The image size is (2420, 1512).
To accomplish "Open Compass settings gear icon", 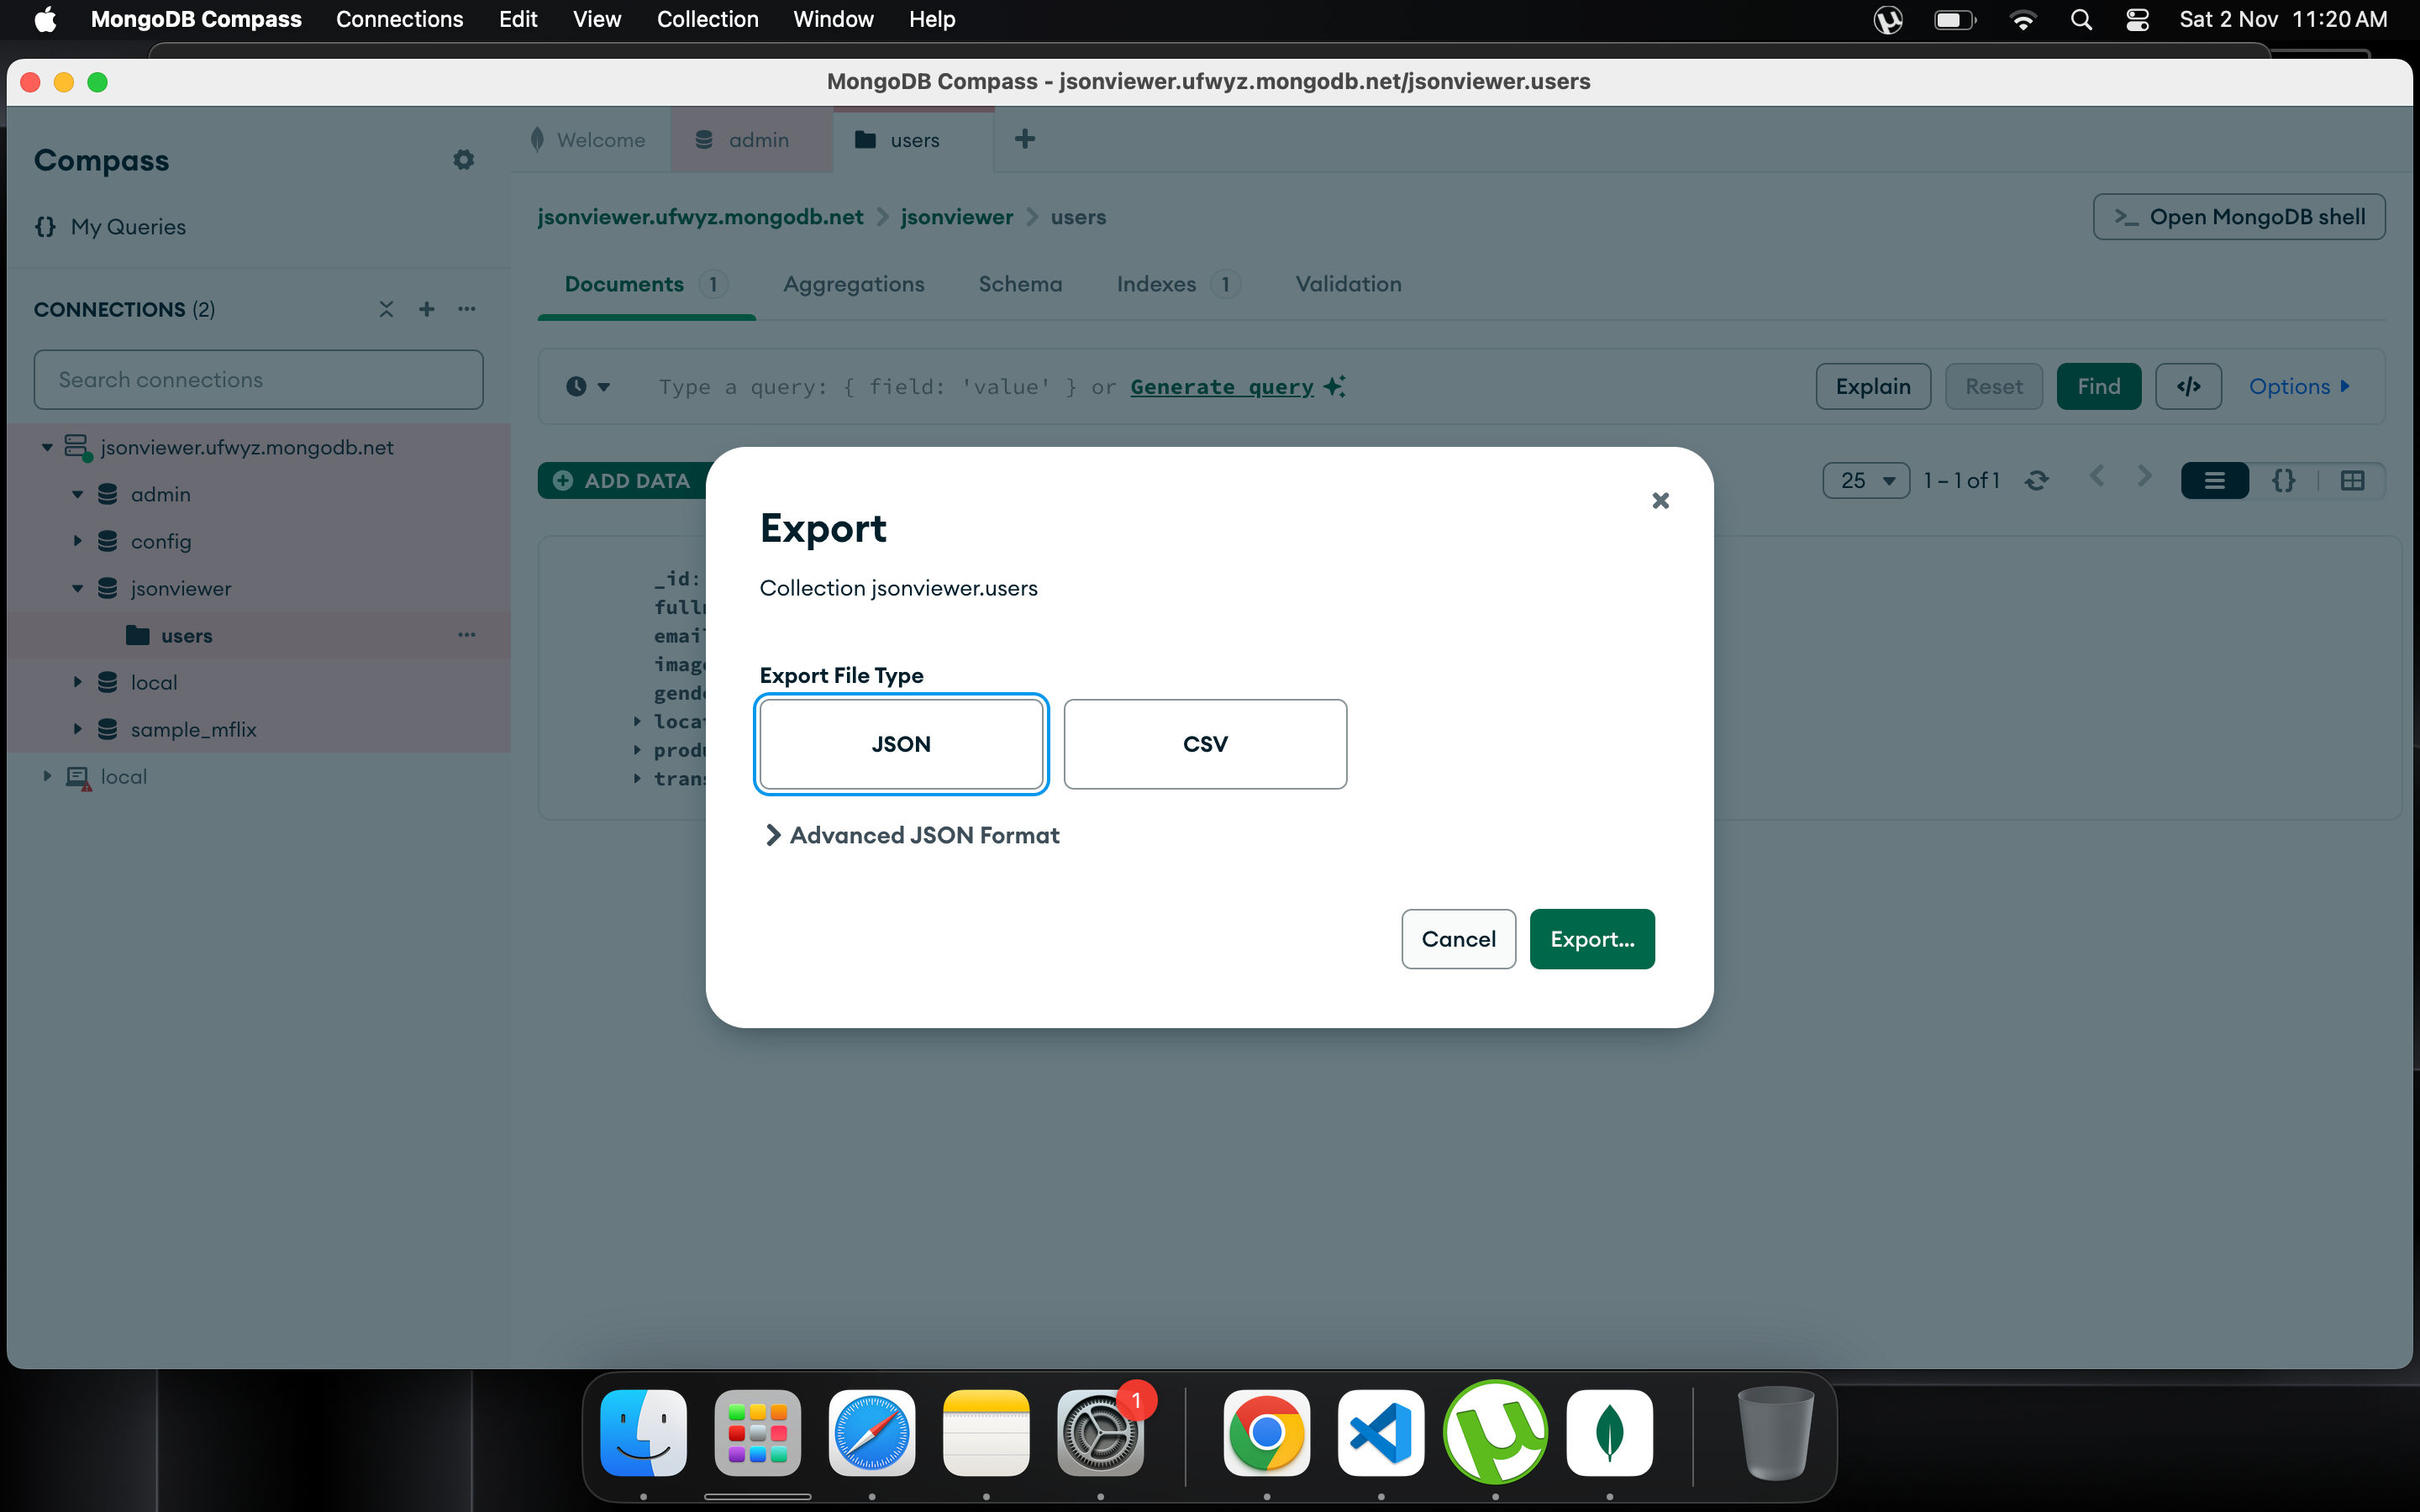I will [463, 160].
